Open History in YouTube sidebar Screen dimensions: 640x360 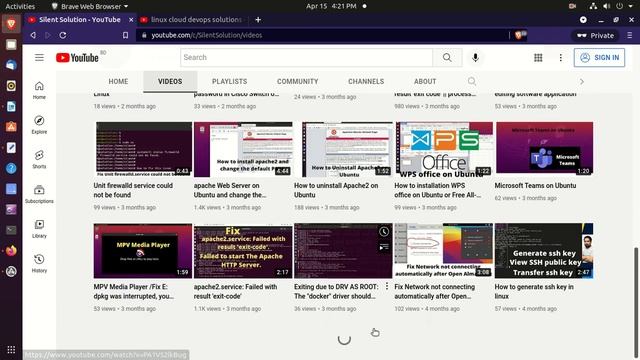39,264
